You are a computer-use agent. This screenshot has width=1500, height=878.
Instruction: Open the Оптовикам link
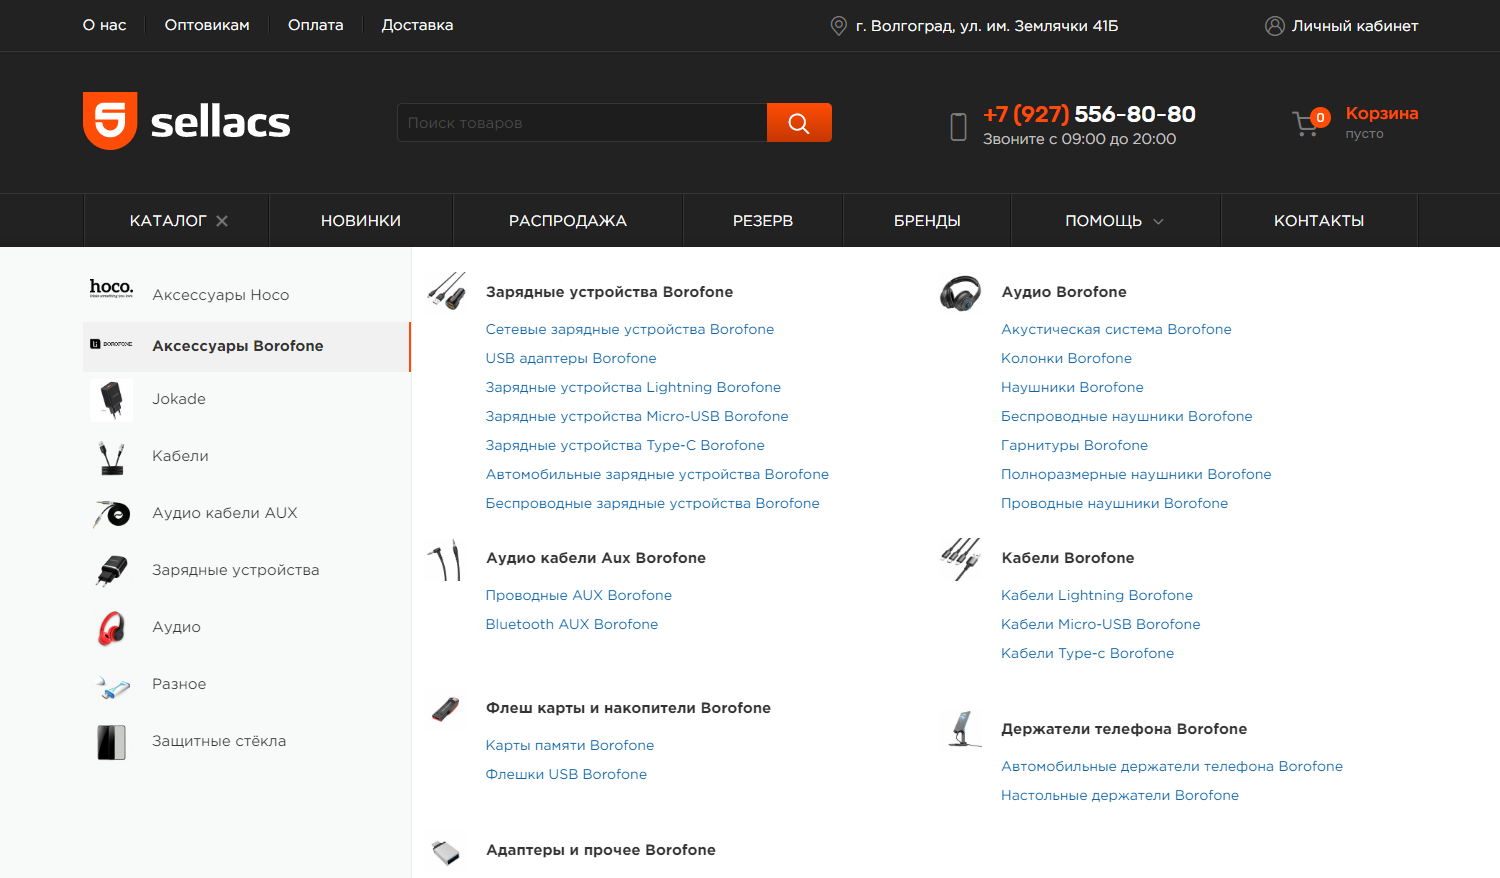click(x=207, y=25)
